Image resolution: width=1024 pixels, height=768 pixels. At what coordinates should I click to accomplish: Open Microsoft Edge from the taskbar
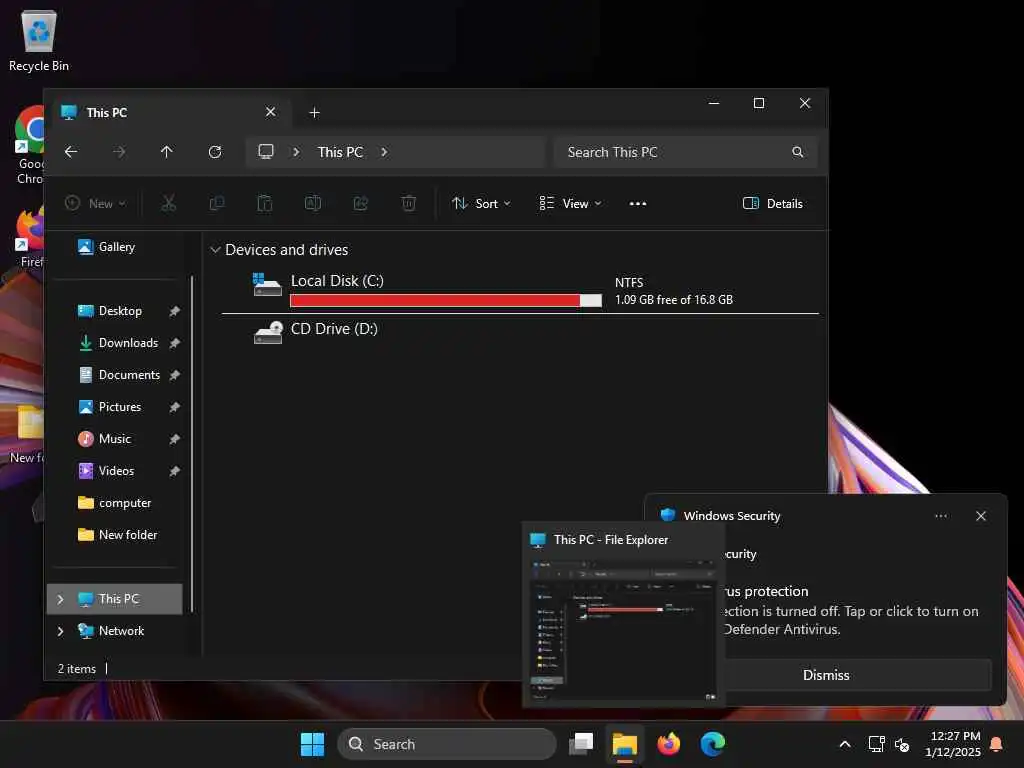coord(712,744)
